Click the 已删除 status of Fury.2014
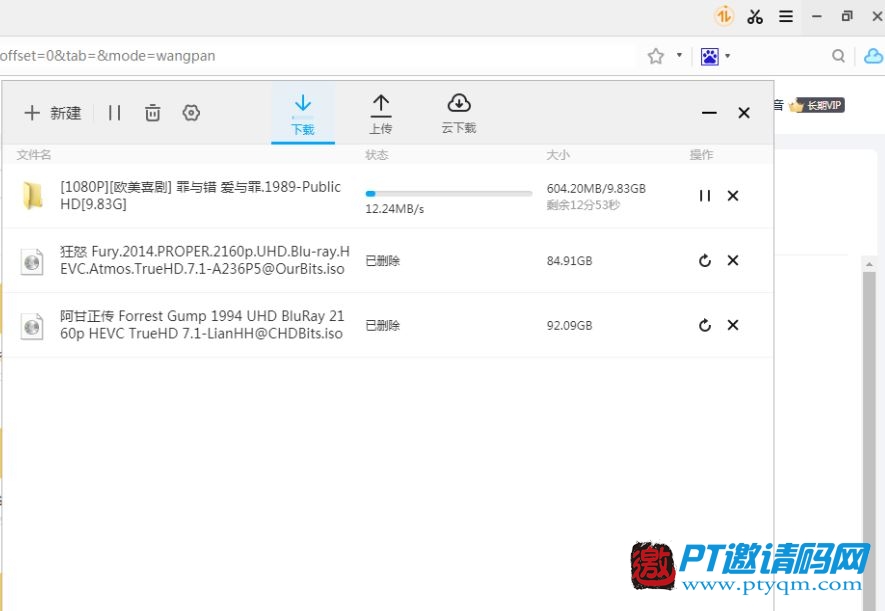 (x=382, y=261)
